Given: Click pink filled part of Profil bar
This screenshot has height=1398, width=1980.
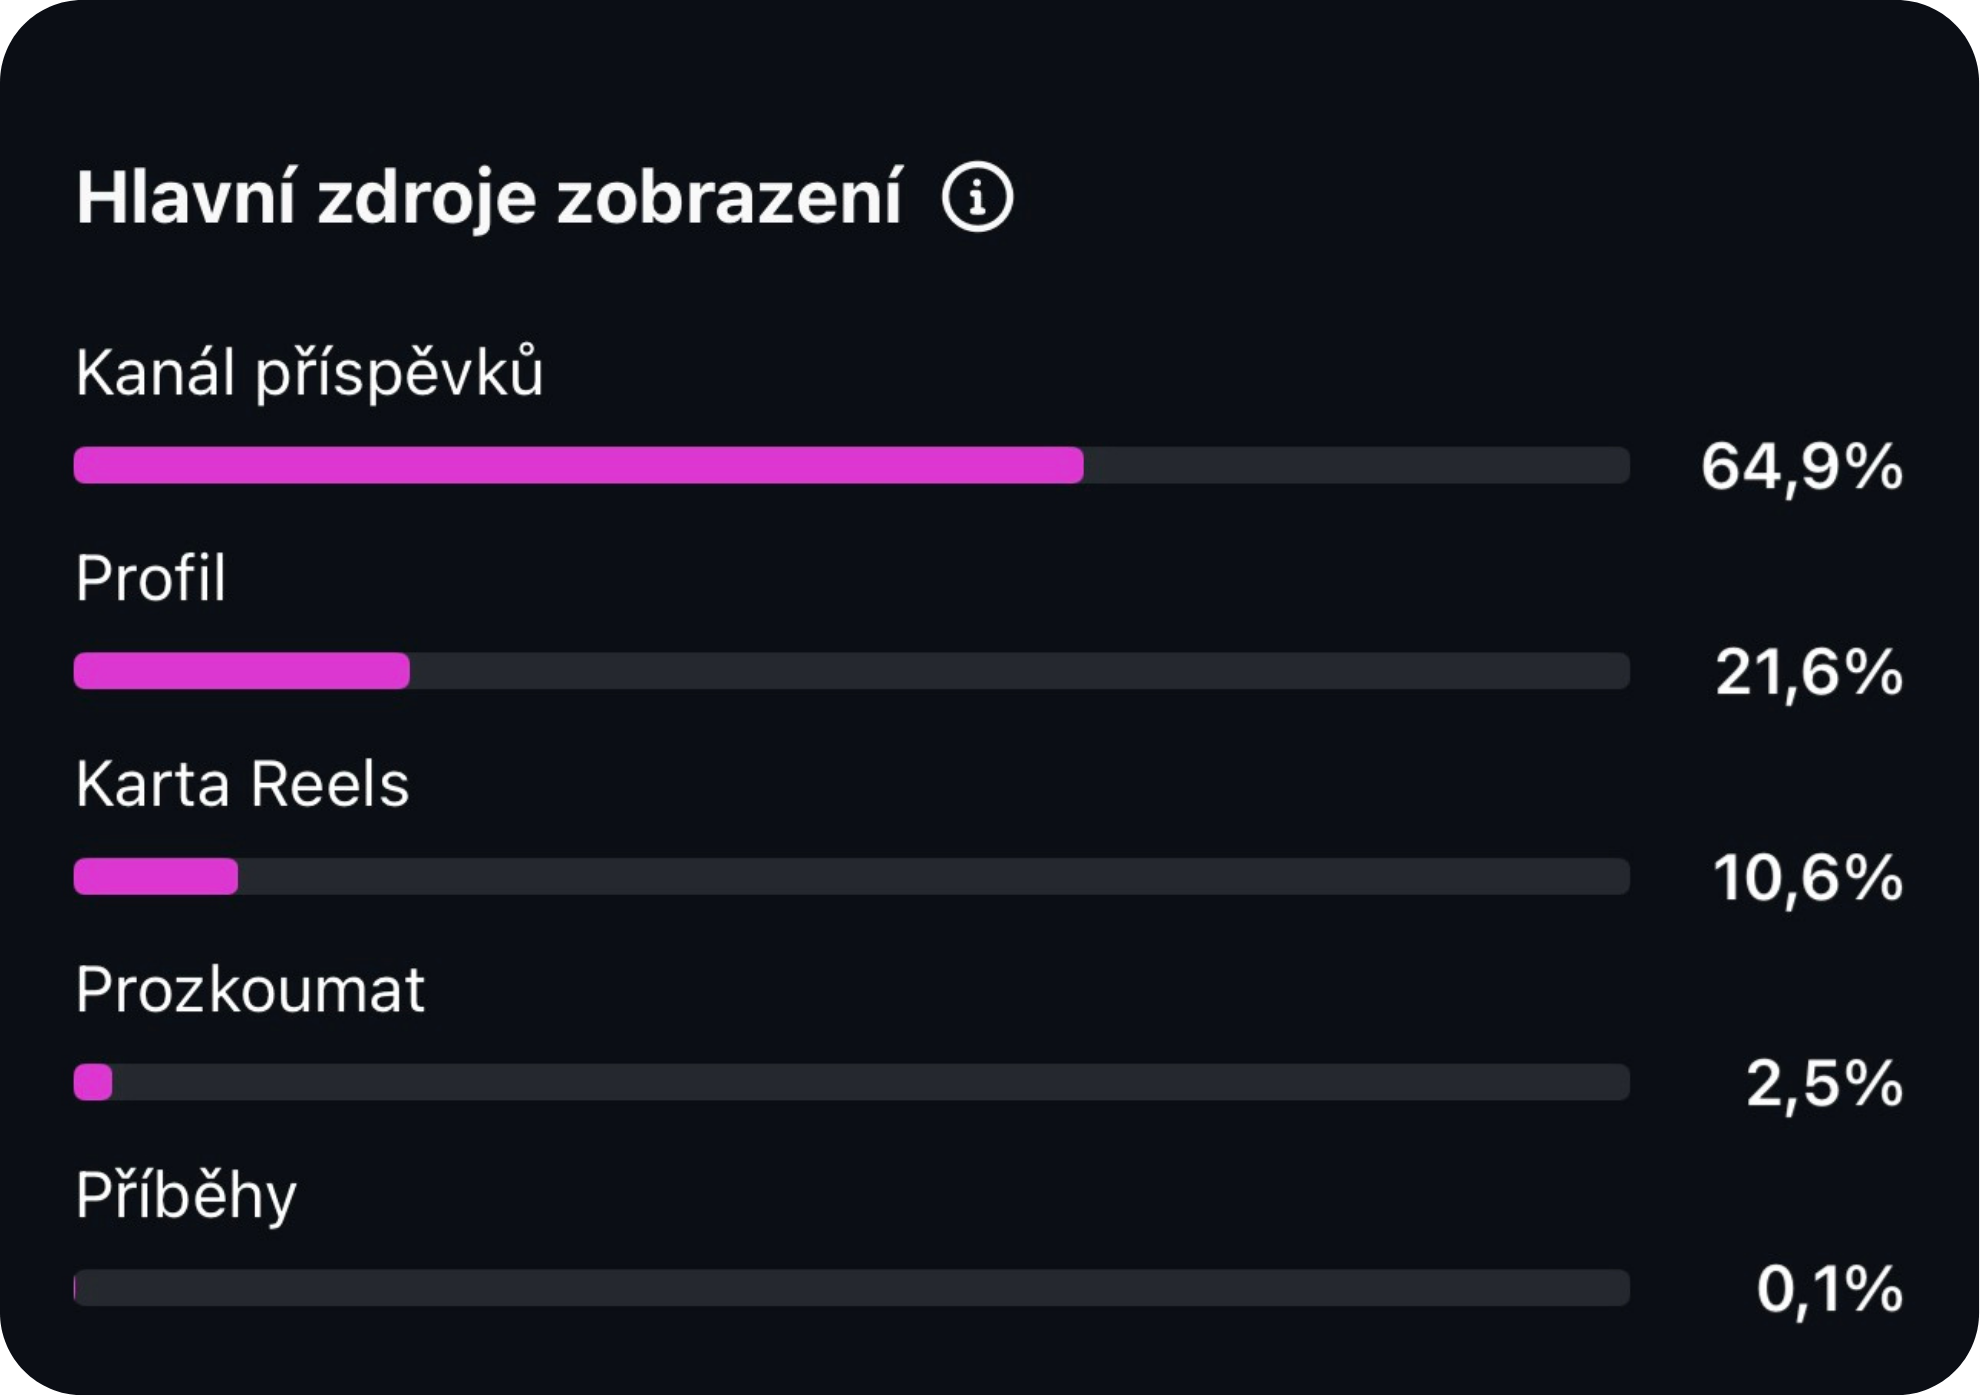Looking at the screenshot, I should [241, 671].
